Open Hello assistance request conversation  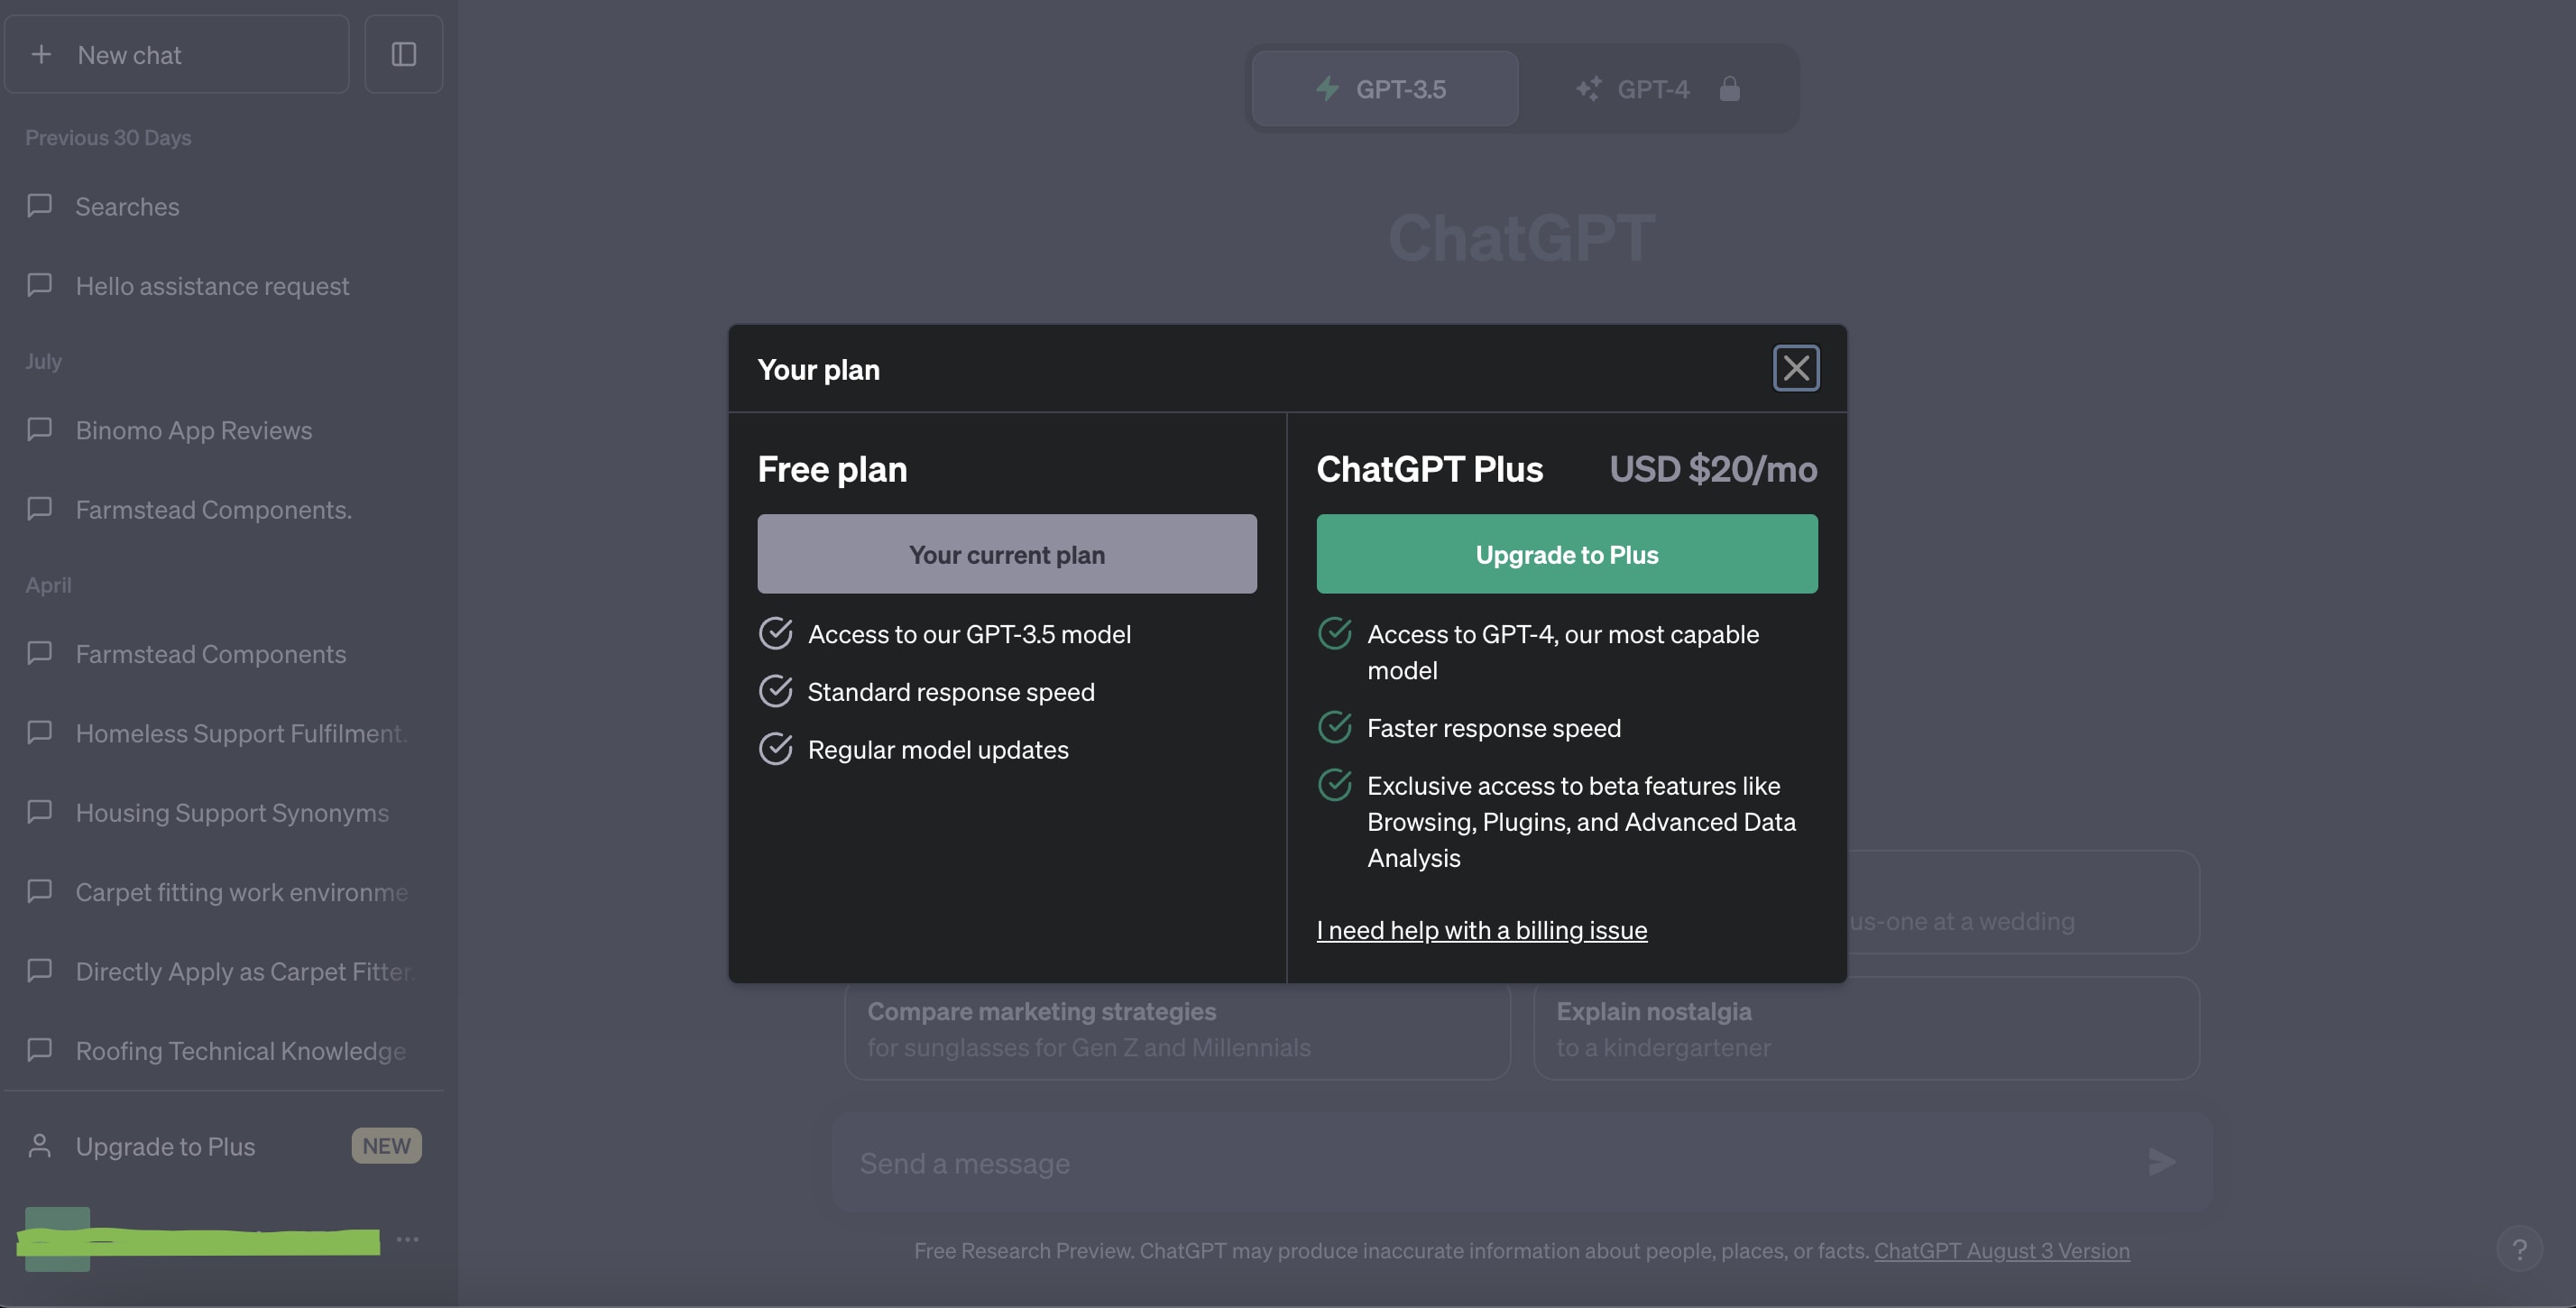click(x=212, y=286)
